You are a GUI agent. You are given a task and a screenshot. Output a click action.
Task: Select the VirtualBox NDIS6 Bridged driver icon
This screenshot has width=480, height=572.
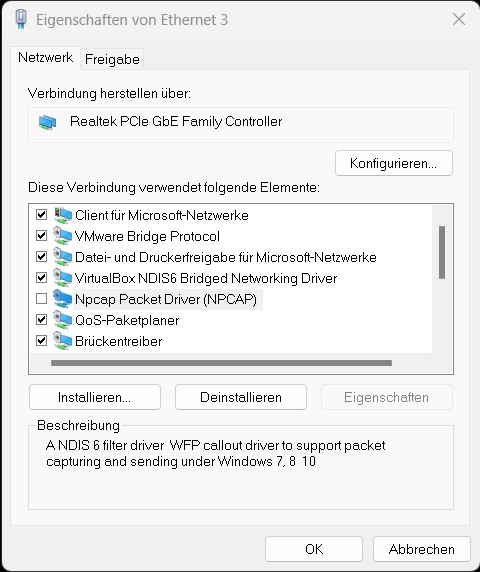pyautogui.click(x=63, y=278)
